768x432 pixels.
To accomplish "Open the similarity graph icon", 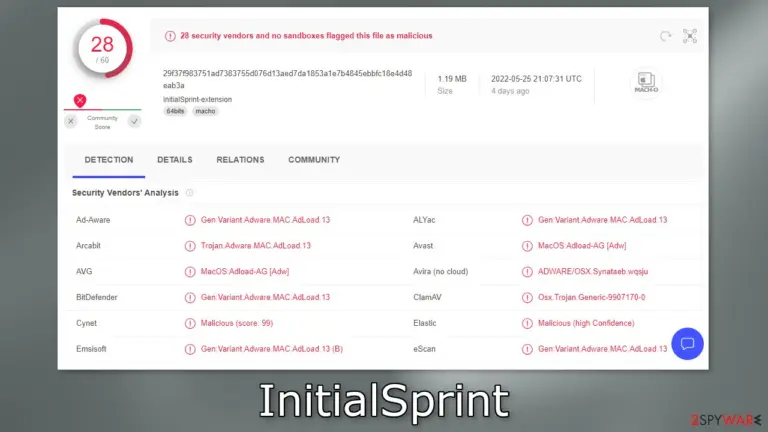I will coord(690,36).
